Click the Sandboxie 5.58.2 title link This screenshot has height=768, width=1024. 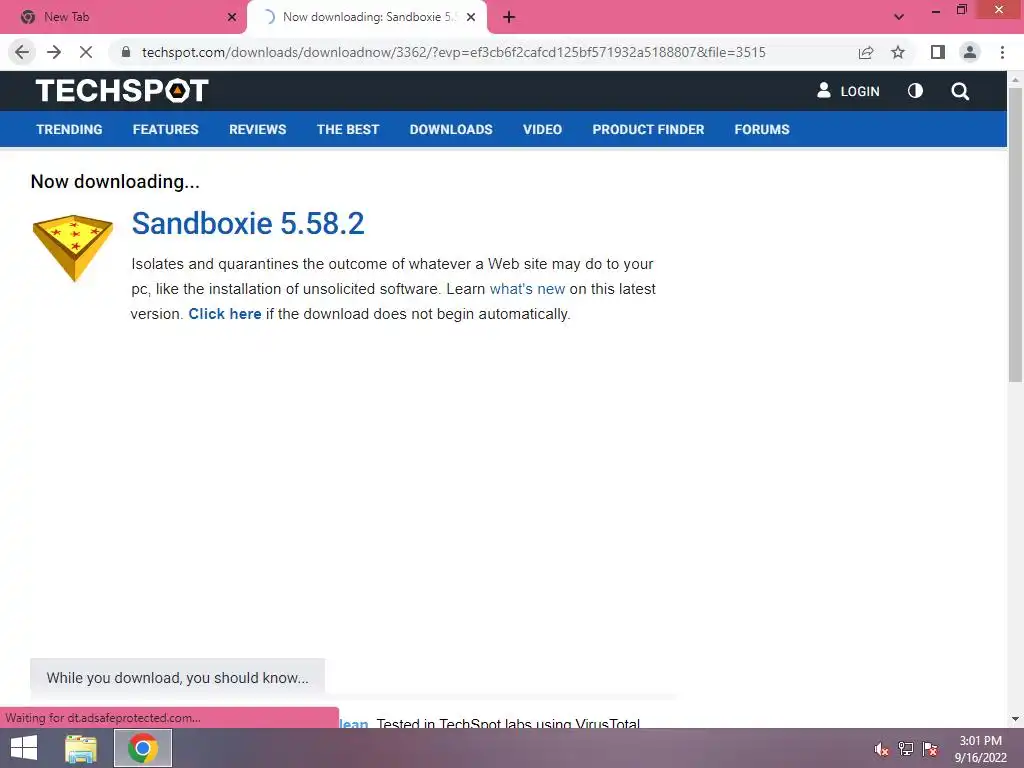pyautogui.click(x=248, y=223)
